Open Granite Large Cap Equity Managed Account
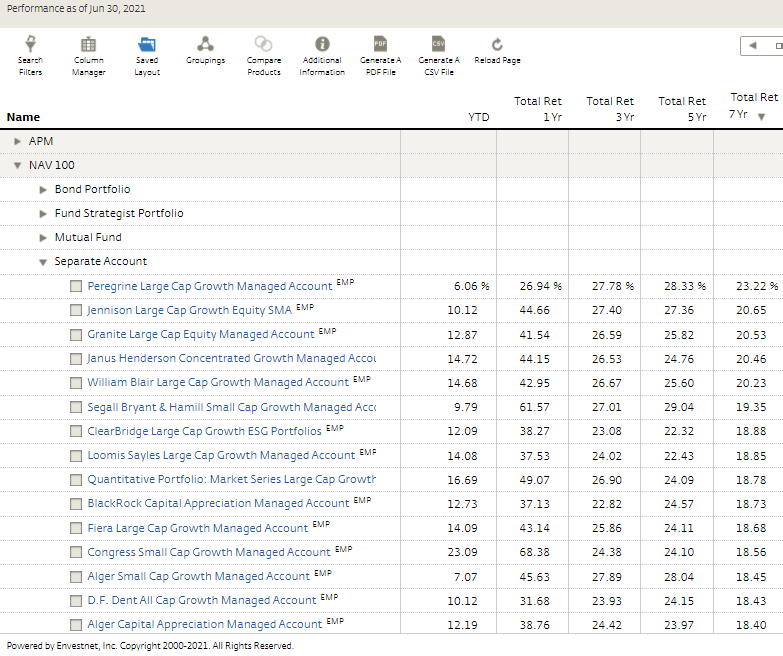The width and height of the screenshot is (783, 656). click(201, 334)
